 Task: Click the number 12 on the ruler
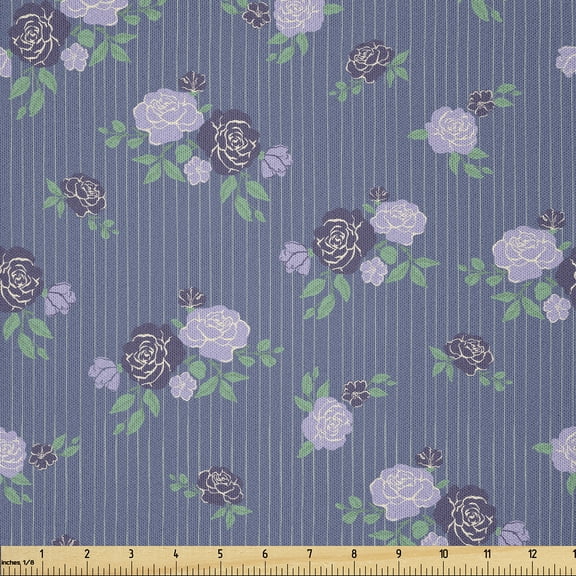tap(532, 554)
